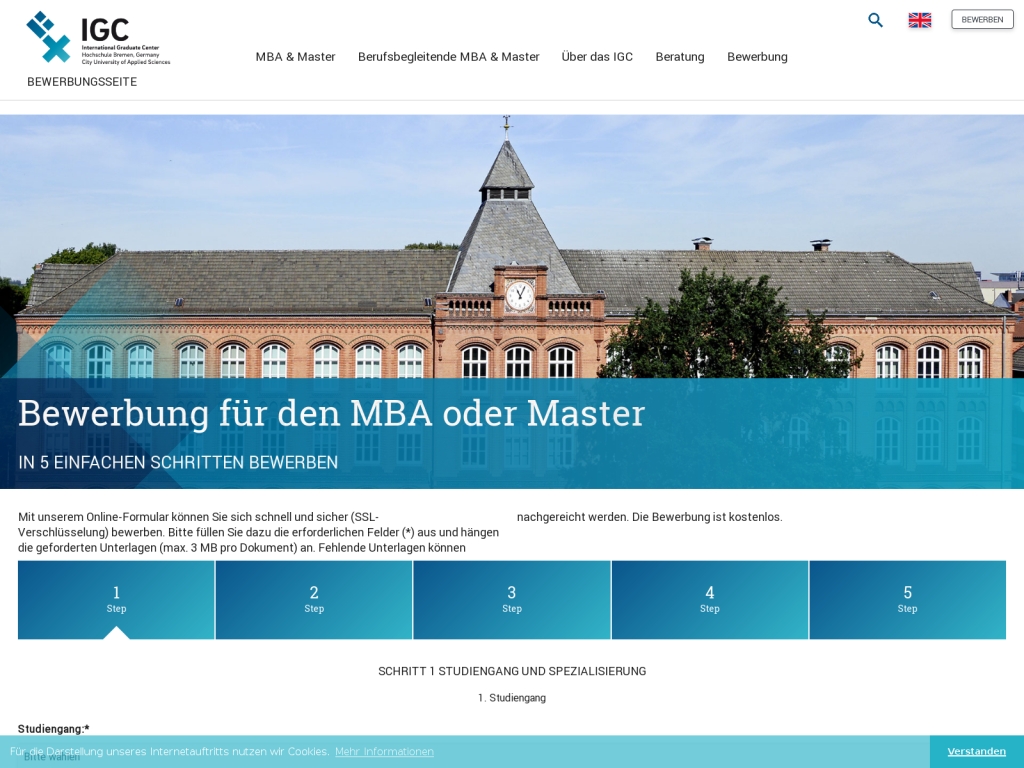Switch to Step 3 tab
Screen dimensions: 1024x768
coord(512,599)
